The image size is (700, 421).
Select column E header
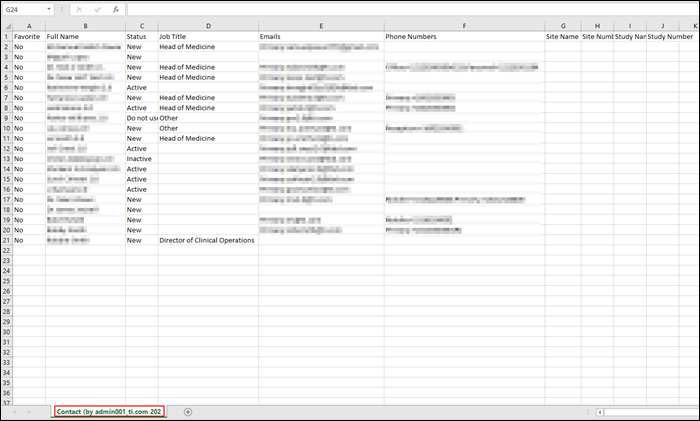[320, 25]
